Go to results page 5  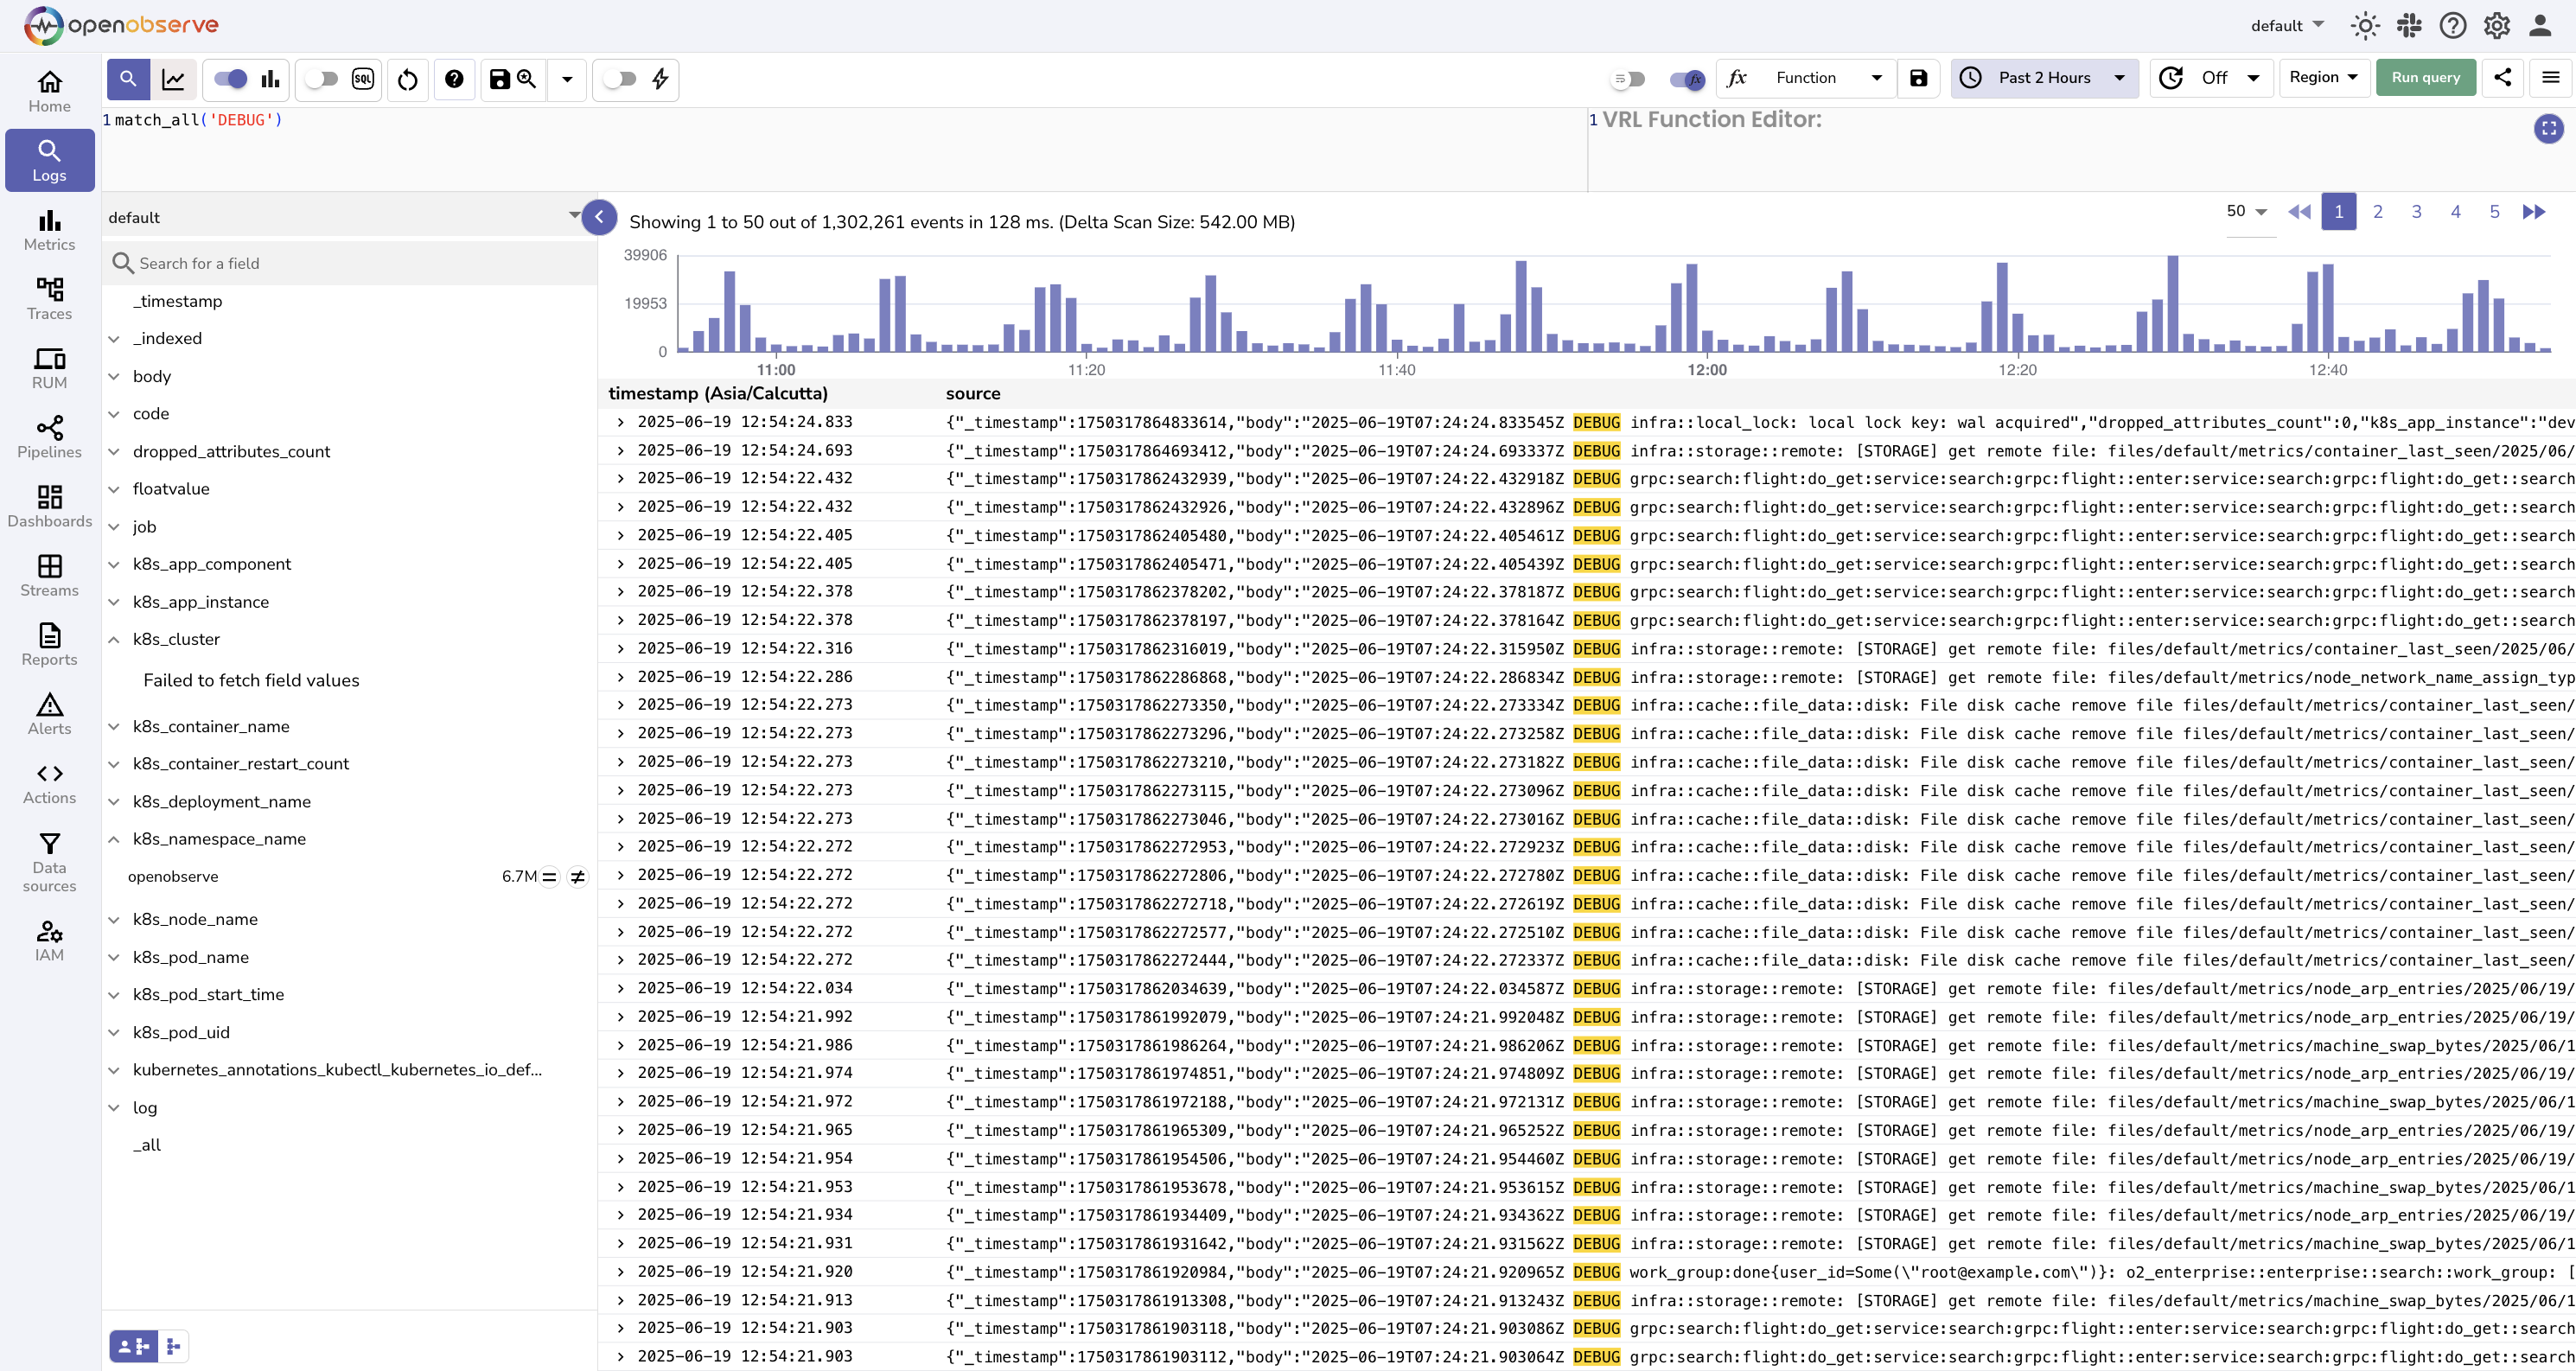2494,212
